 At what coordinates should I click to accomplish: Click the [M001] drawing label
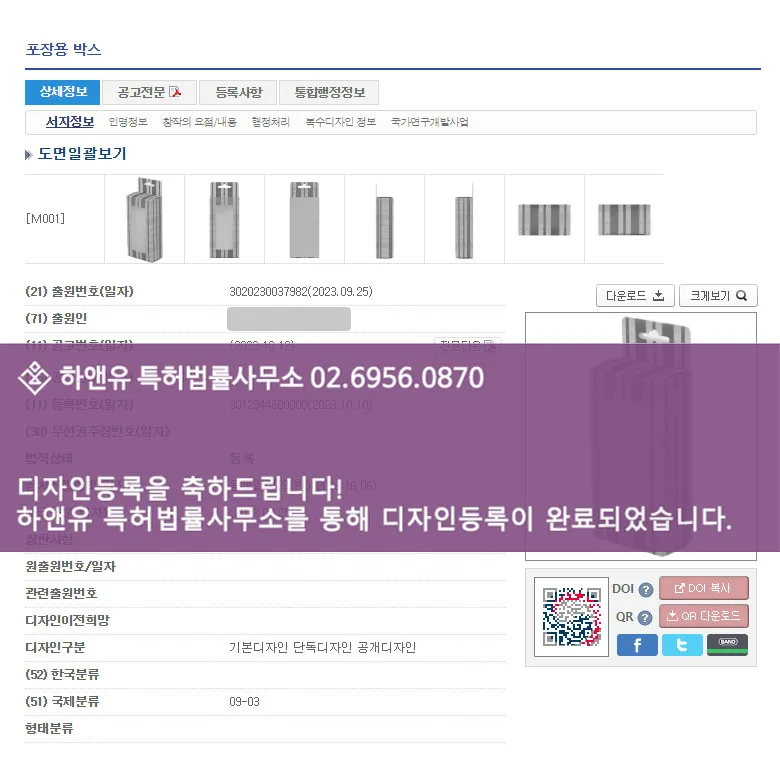[45, 218]
